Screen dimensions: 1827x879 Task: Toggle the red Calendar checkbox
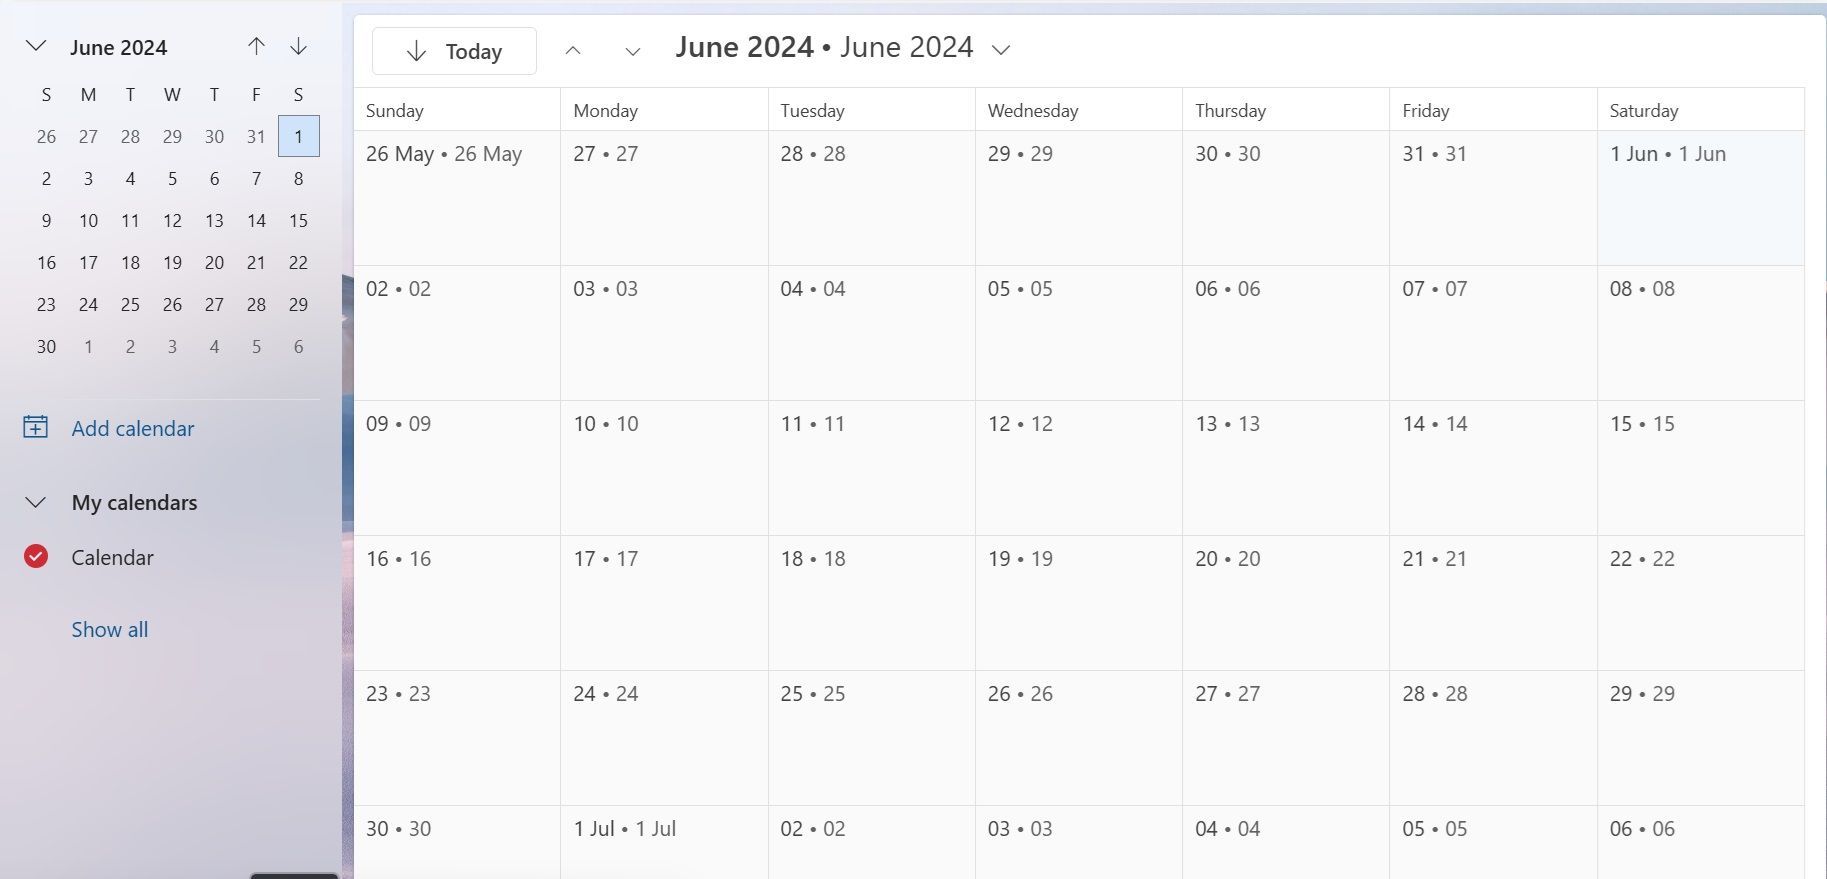click(x=36, y=557)
